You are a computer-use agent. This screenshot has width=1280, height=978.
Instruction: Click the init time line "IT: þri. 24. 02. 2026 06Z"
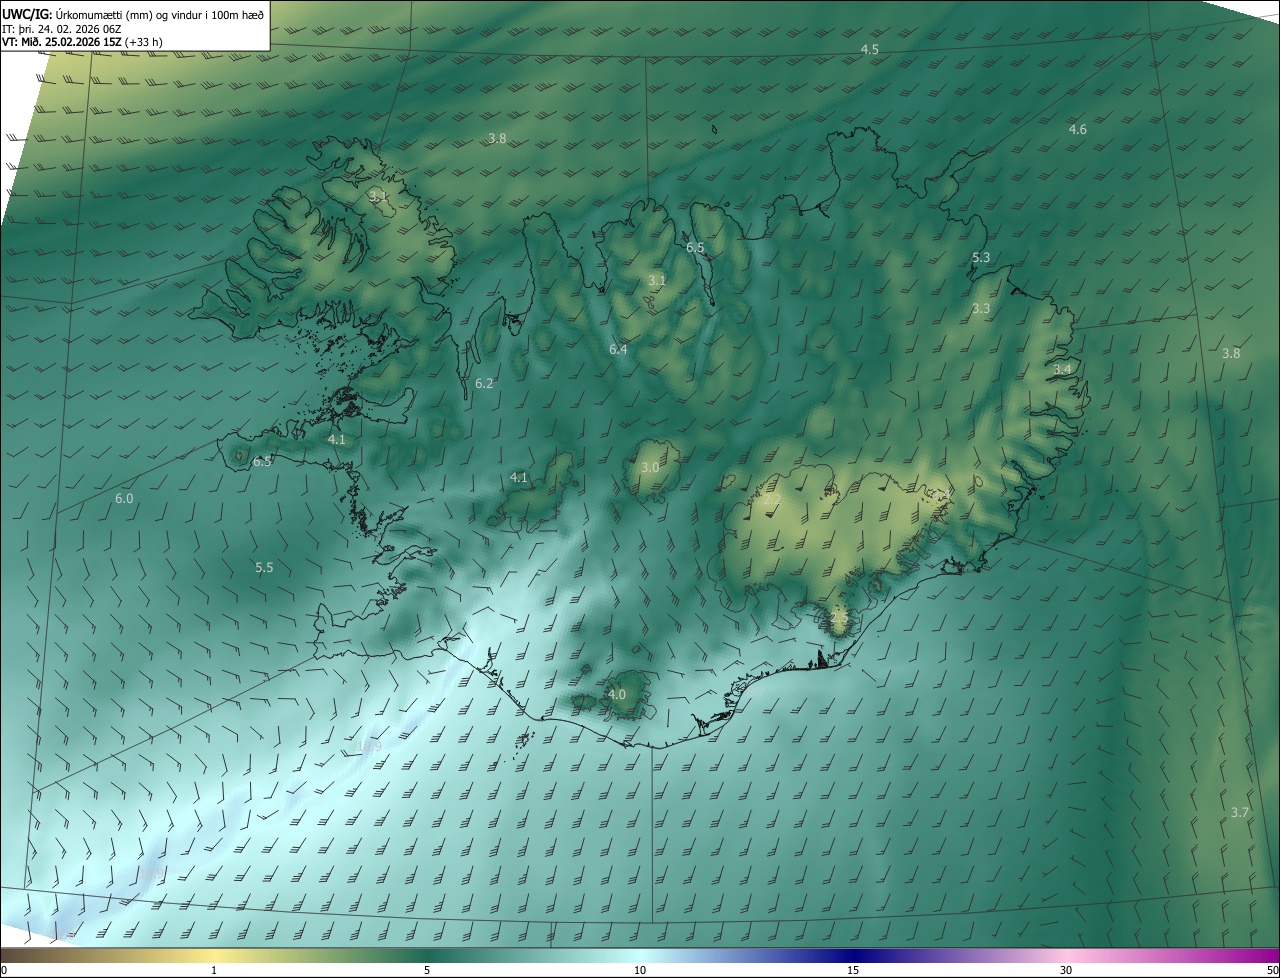point(61,29)
